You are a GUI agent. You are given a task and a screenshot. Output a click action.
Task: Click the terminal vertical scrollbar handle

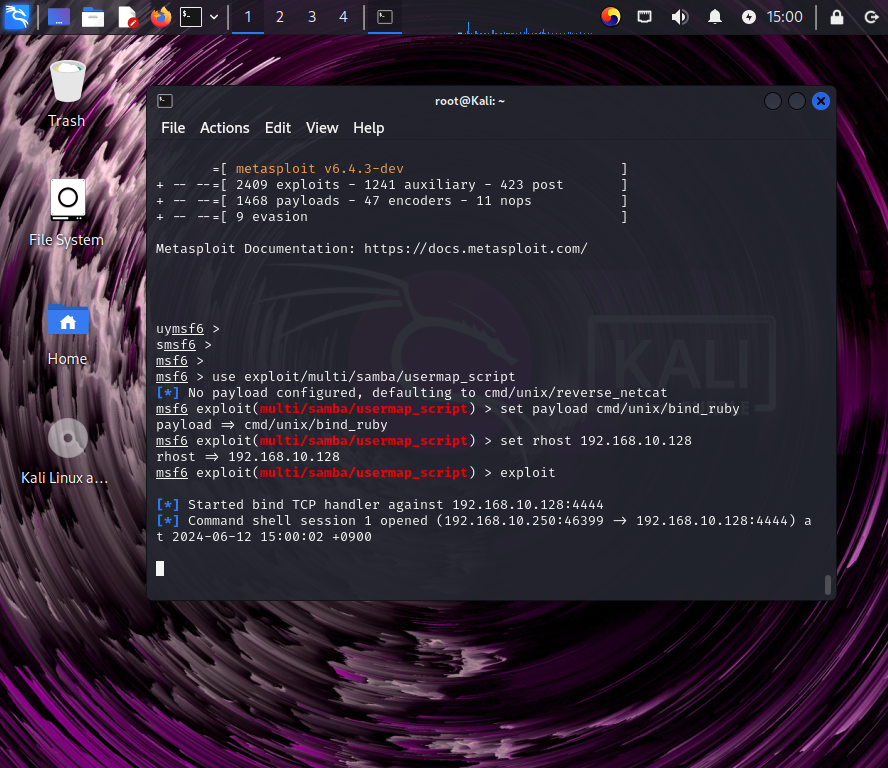click(827, 585)
